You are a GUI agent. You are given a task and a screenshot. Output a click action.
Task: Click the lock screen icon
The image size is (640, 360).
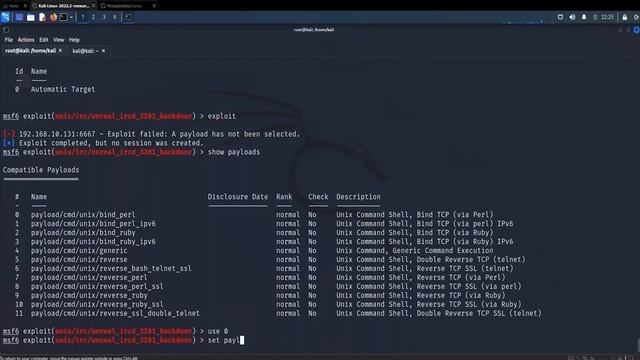click(x=625, y=17)
